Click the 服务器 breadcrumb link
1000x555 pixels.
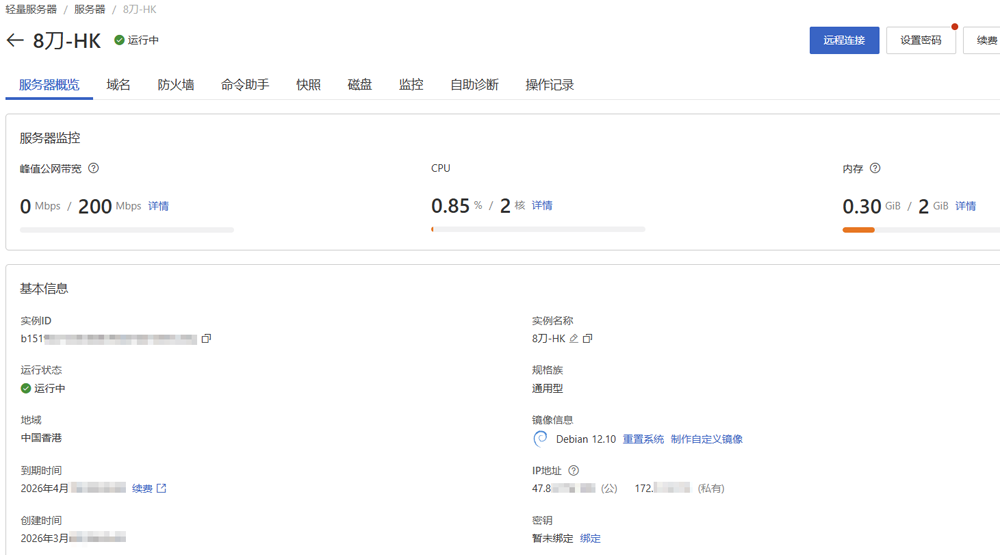pos(89,9)
